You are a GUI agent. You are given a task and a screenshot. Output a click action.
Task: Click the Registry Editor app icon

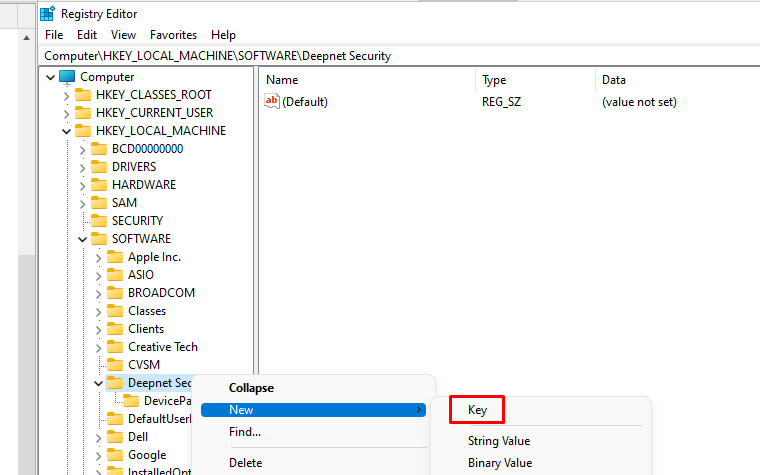coord(47,14)
